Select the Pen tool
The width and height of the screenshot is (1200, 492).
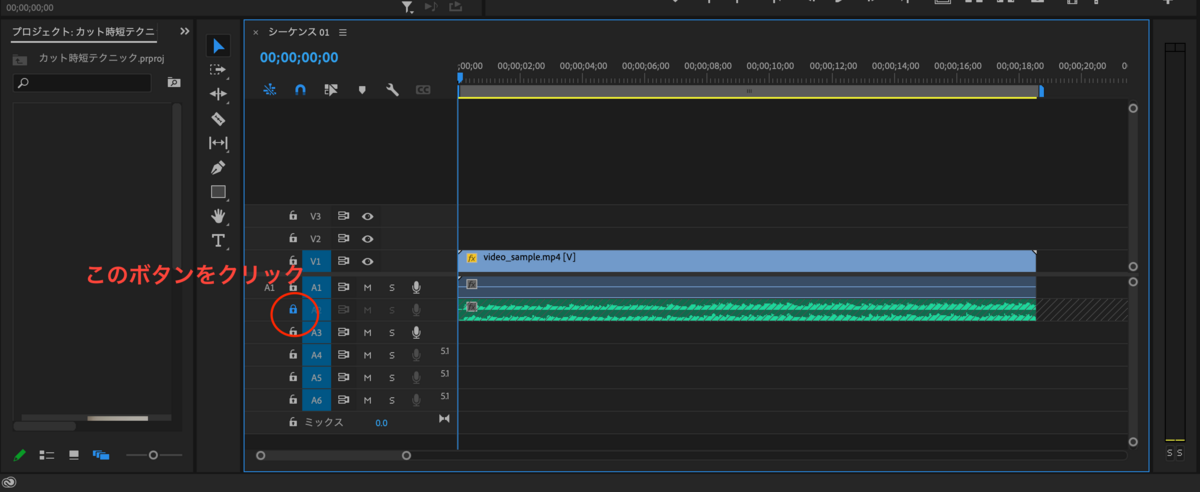click(x=218, y=168)
